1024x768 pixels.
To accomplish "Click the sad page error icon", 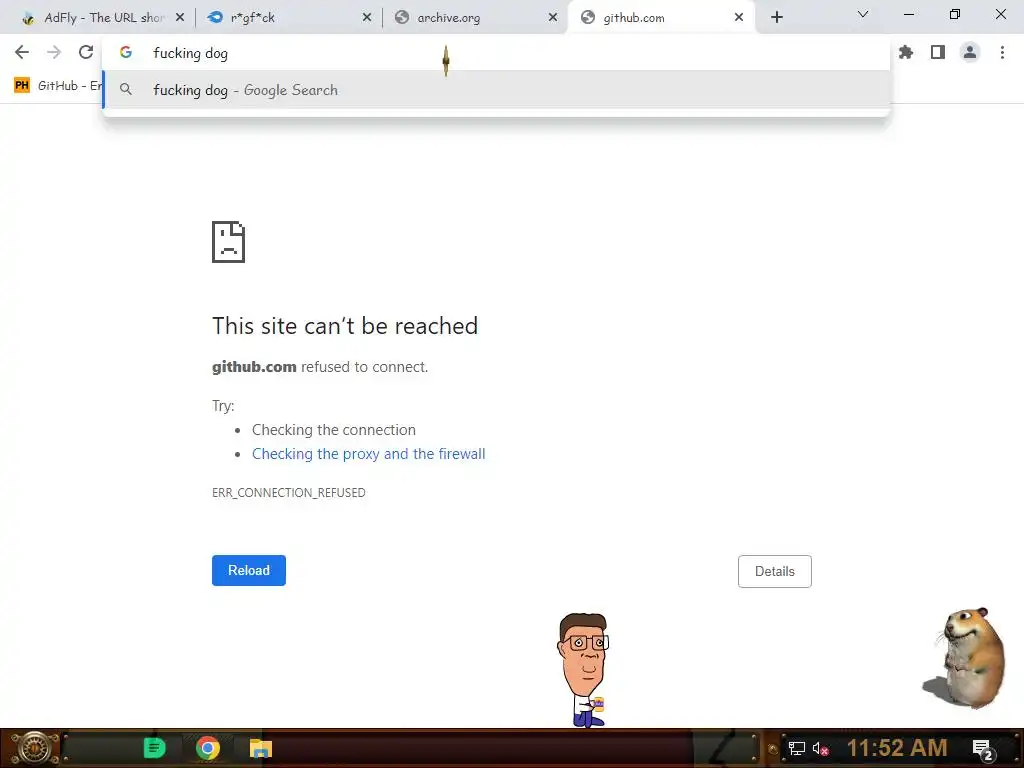I will click(x=229, y=242).
